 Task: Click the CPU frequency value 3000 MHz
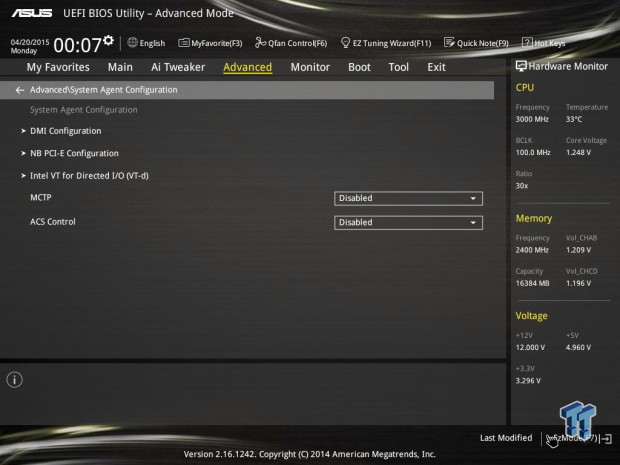coord(532,119)
